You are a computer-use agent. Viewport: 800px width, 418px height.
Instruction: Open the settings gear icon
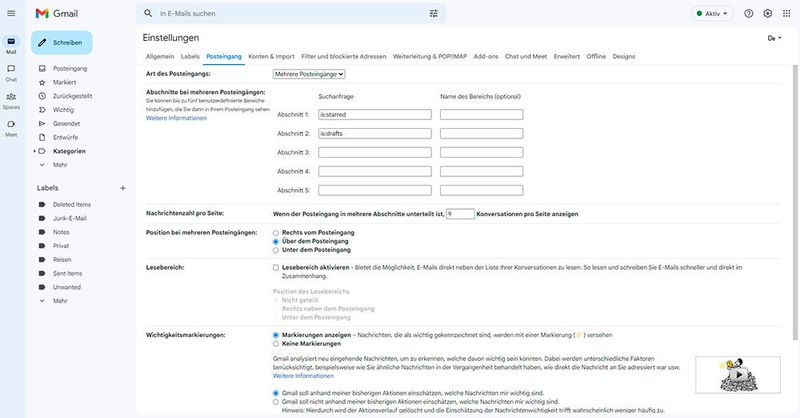pyautogui.click(x=767, y=14)
